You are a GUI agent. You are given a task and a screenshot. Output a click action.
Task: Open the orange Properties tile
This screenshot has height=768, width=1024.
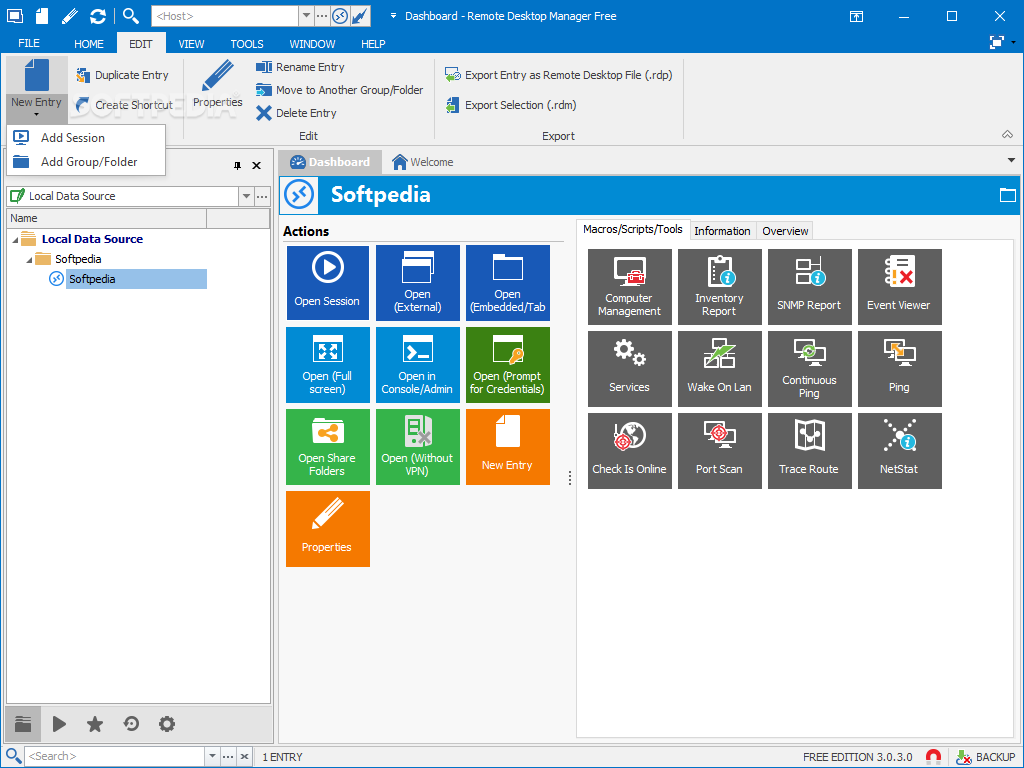[327, 529]
